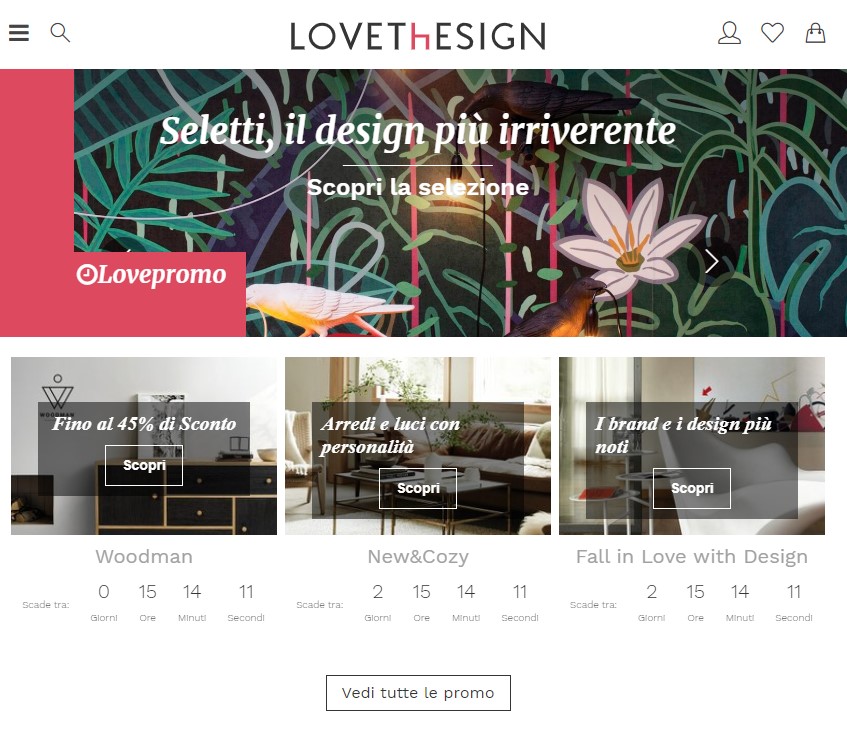Click the Lovepromo clock icon
Viewport: 847px width, 730px height.
(86, 274)
